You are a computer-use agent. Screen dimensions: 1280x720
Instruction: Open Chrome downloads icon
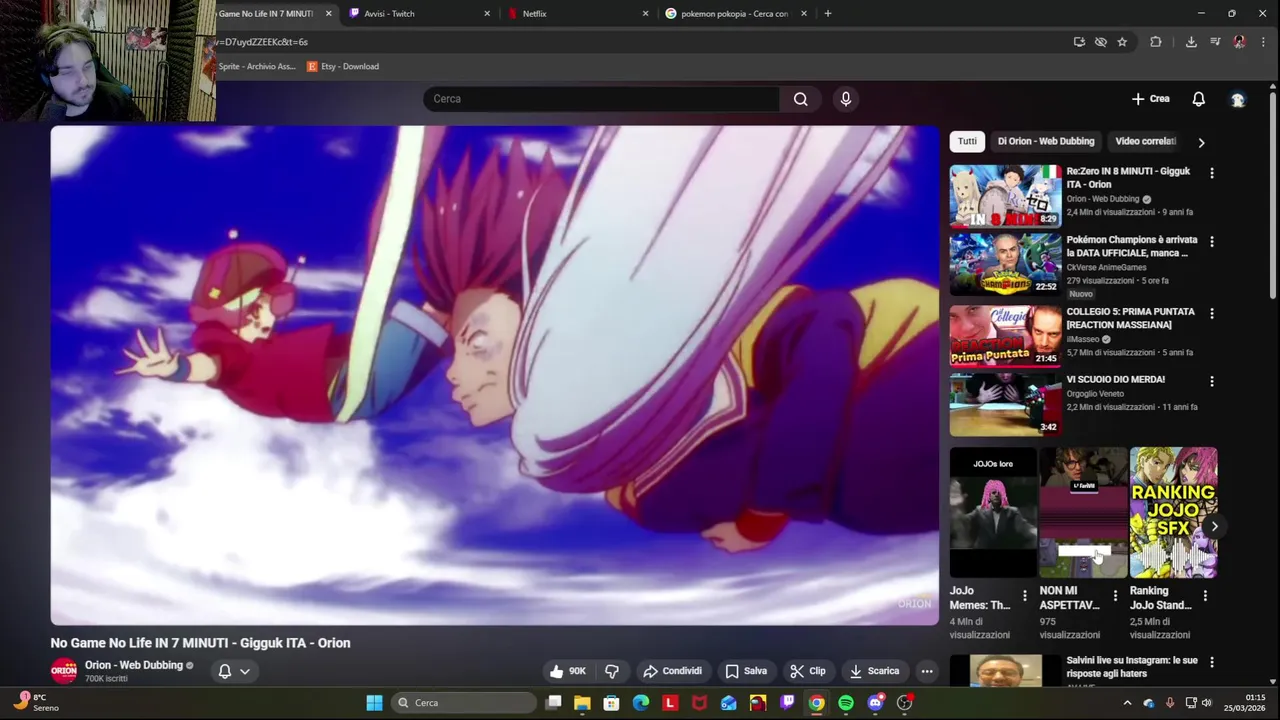point(1191,42)
